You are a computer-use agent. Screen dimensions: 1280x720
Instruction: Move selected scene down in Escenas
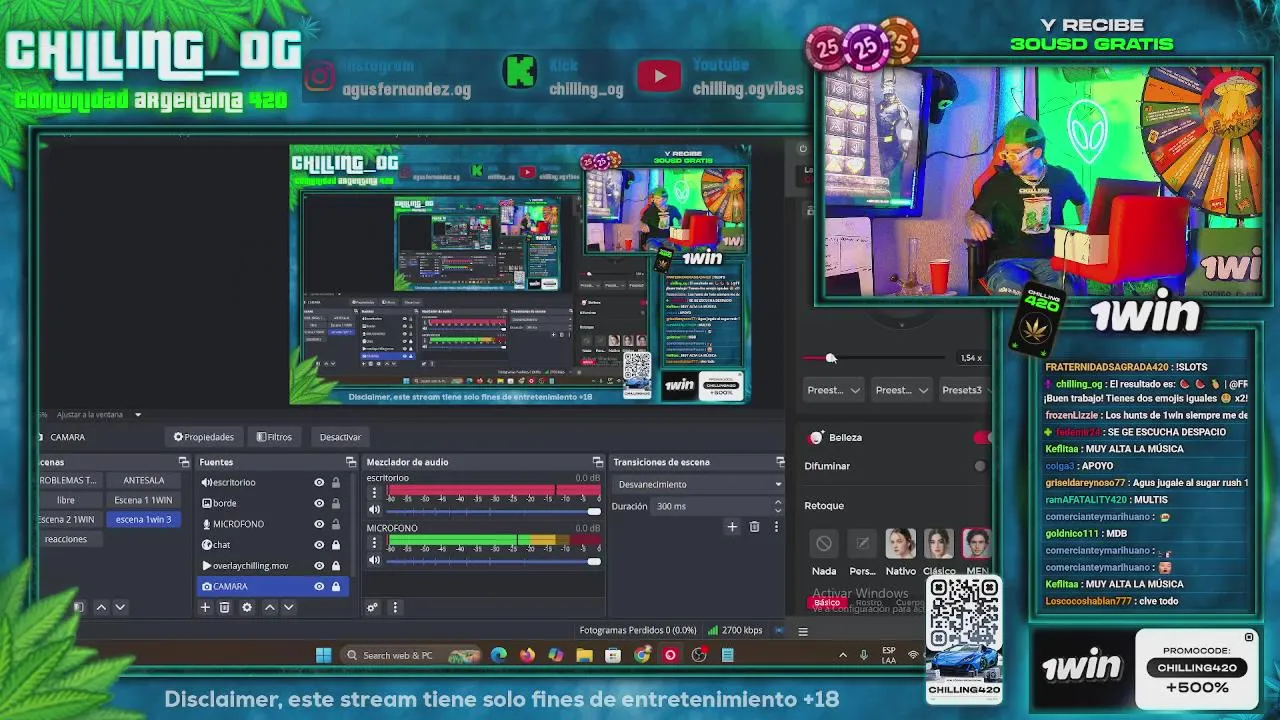coord(120,607)
